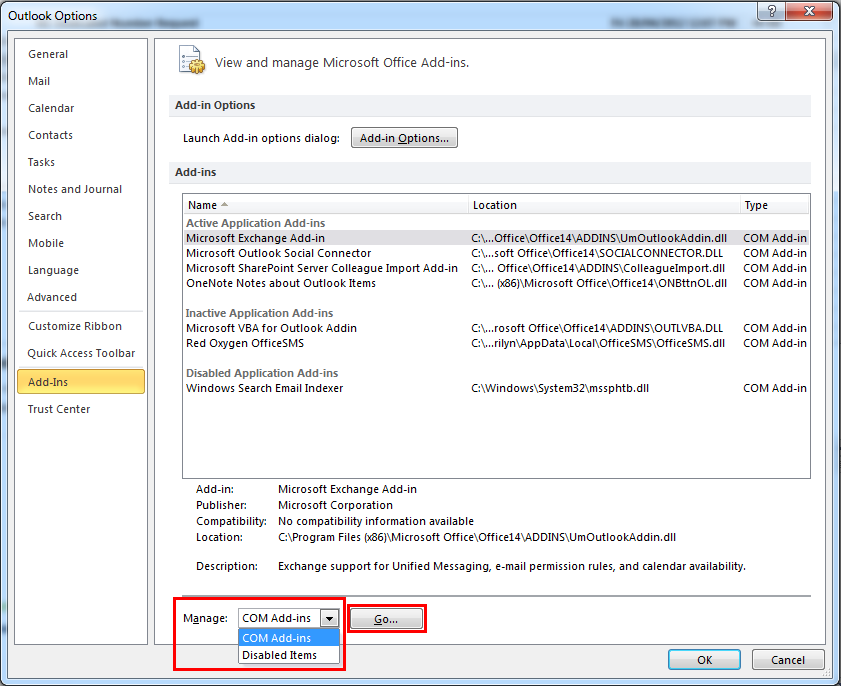Sort add-ins by Name column header

326,205
